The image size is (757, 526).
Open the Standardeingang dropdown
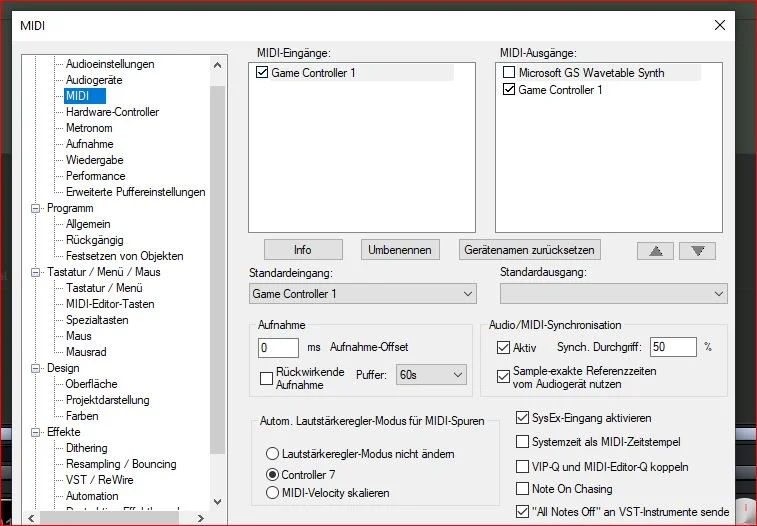pos(363,293)
